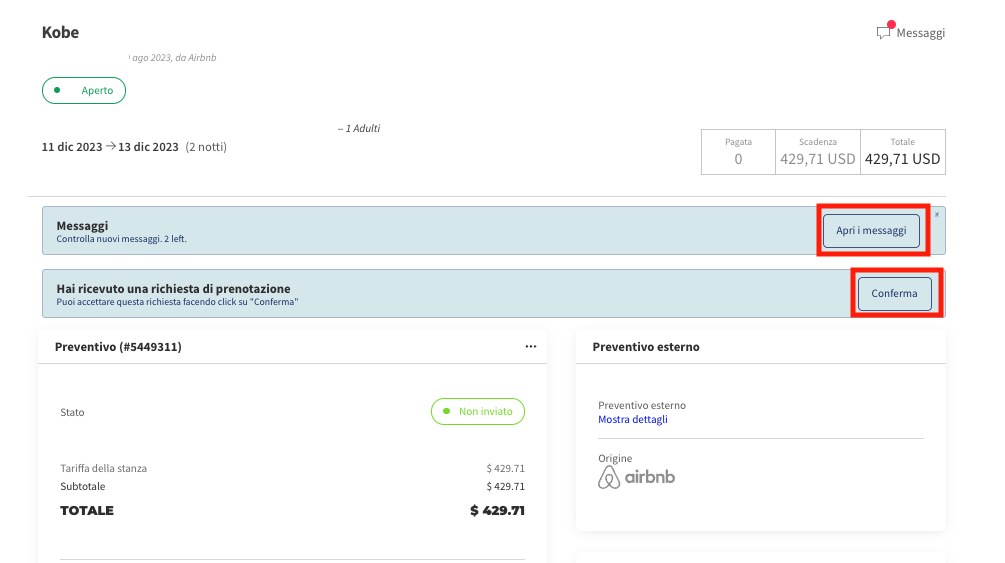Open Mostra dettagli link
The height and width of the screenshot is (563, 1005).
click(633, 419)
